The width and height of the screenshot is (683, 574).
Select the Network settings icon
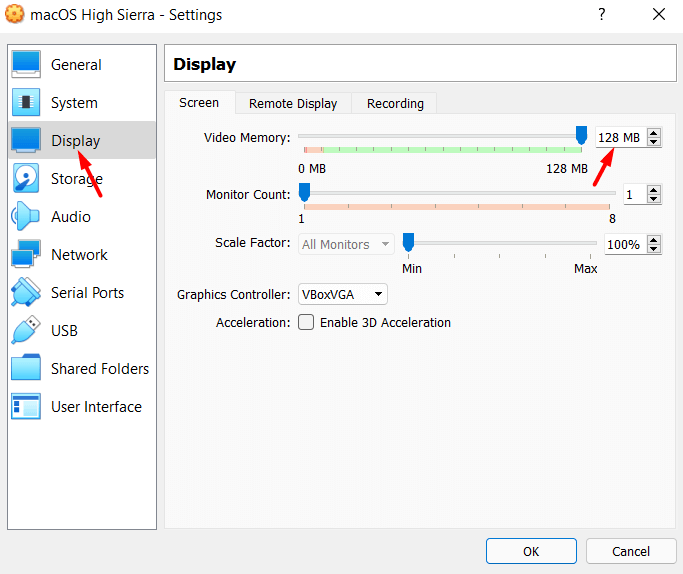(25, 255)
